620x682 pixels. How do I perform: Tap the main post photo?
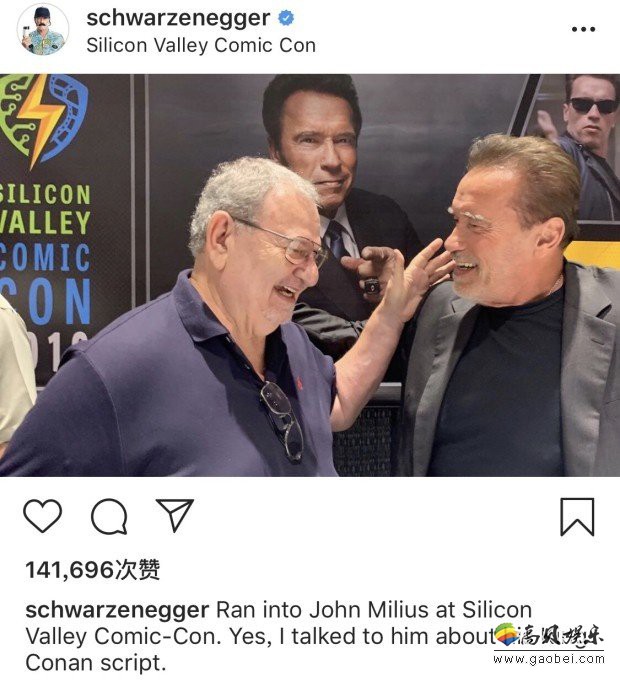click(310, 275)
